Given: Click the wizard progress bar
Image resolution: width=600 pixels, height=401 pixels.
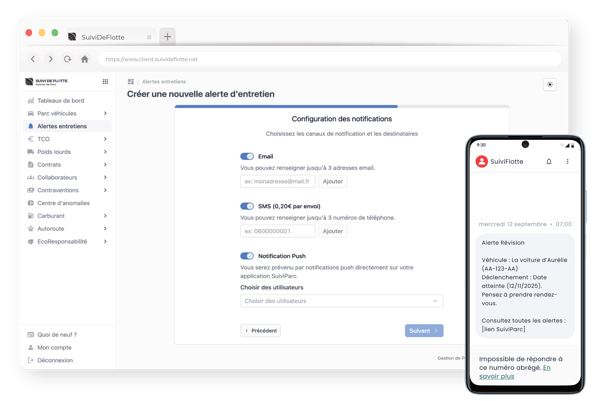Looking at the screenshot, I should click(x=342, y=106).
